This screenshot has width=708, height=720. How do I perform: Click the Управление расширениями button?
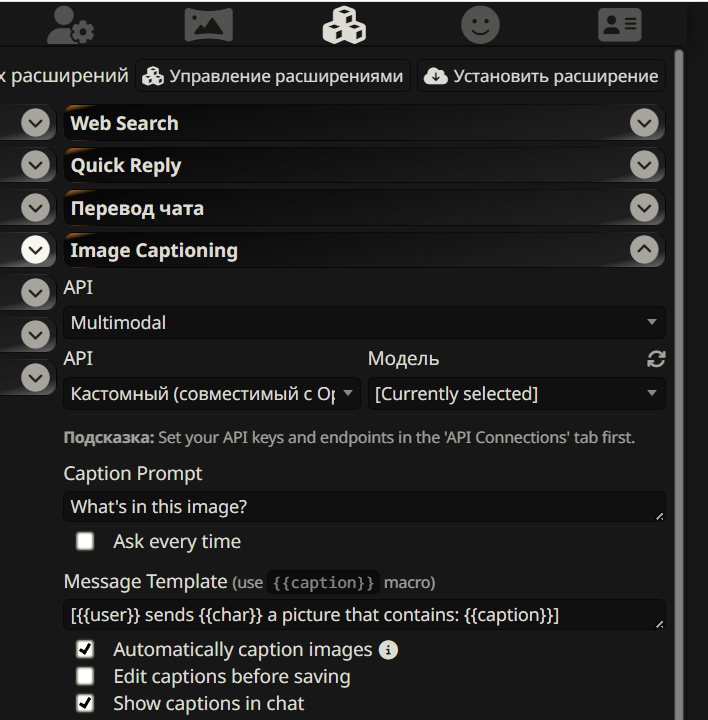coord(273,76)
